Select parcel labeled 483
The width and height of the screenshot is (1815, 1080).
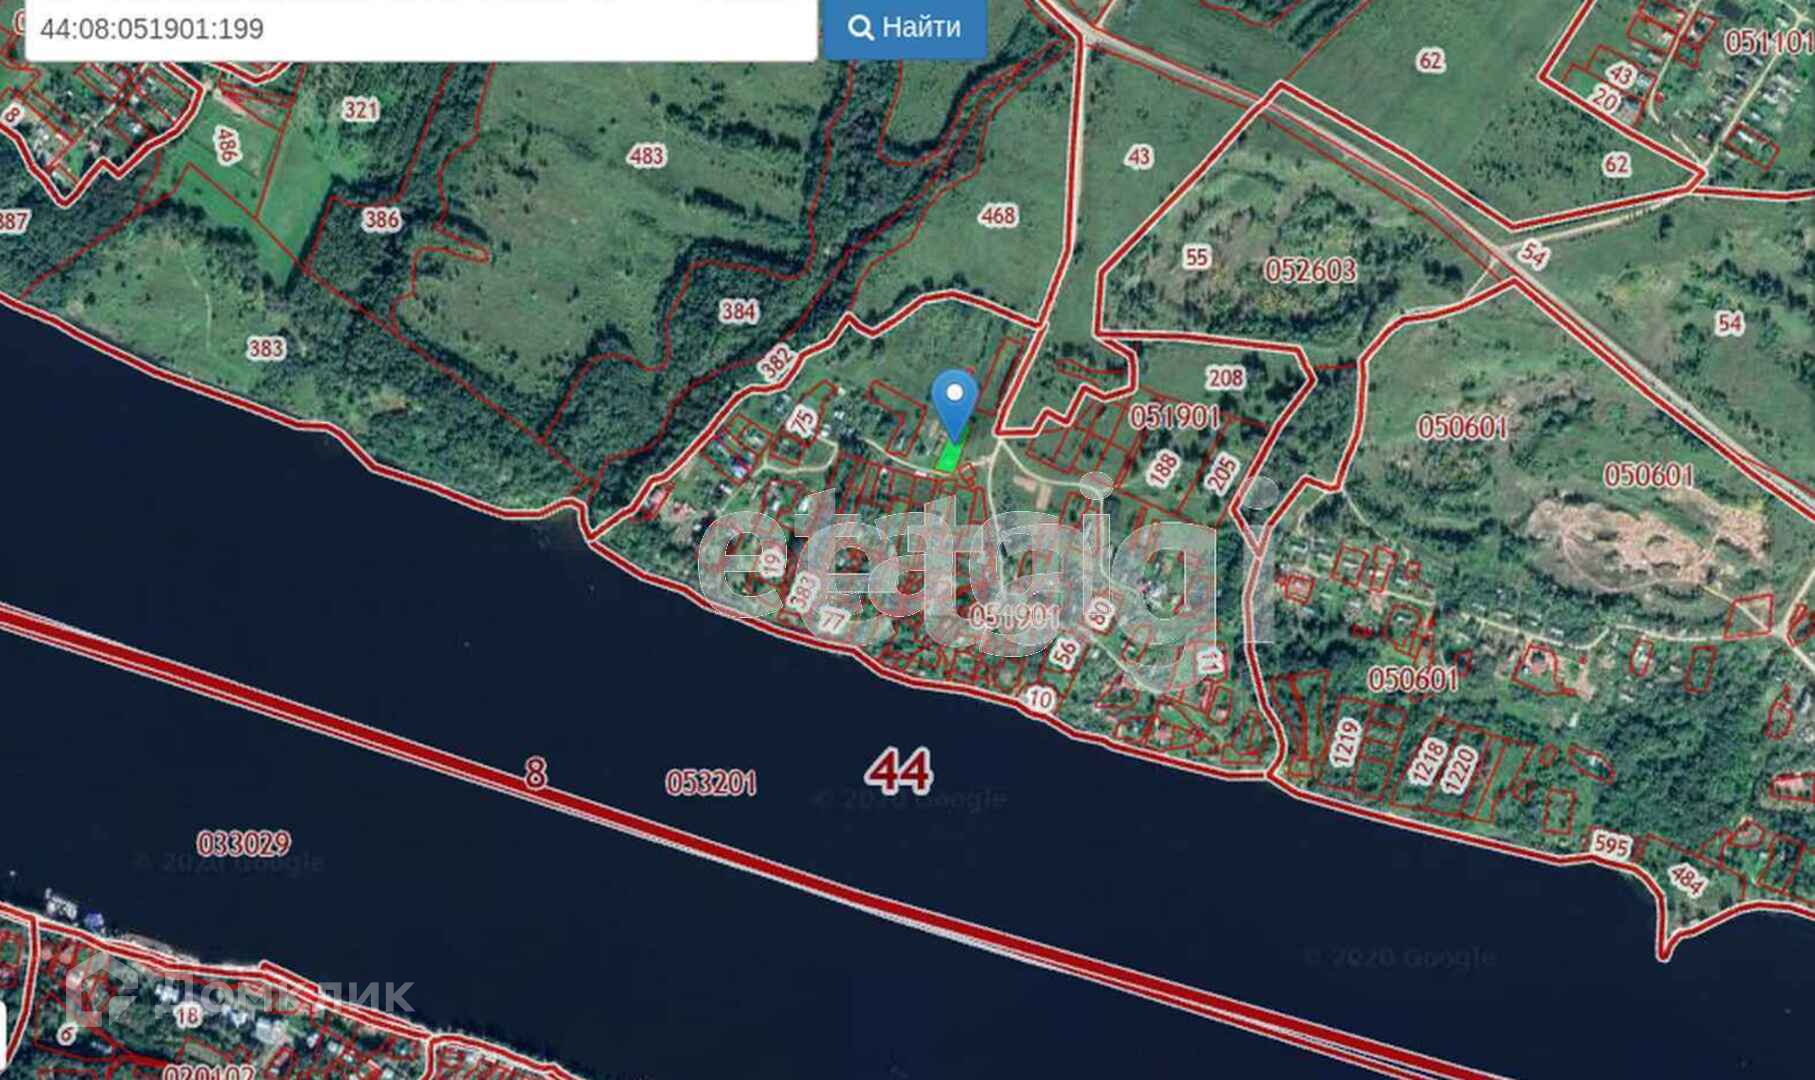(647, 155)
